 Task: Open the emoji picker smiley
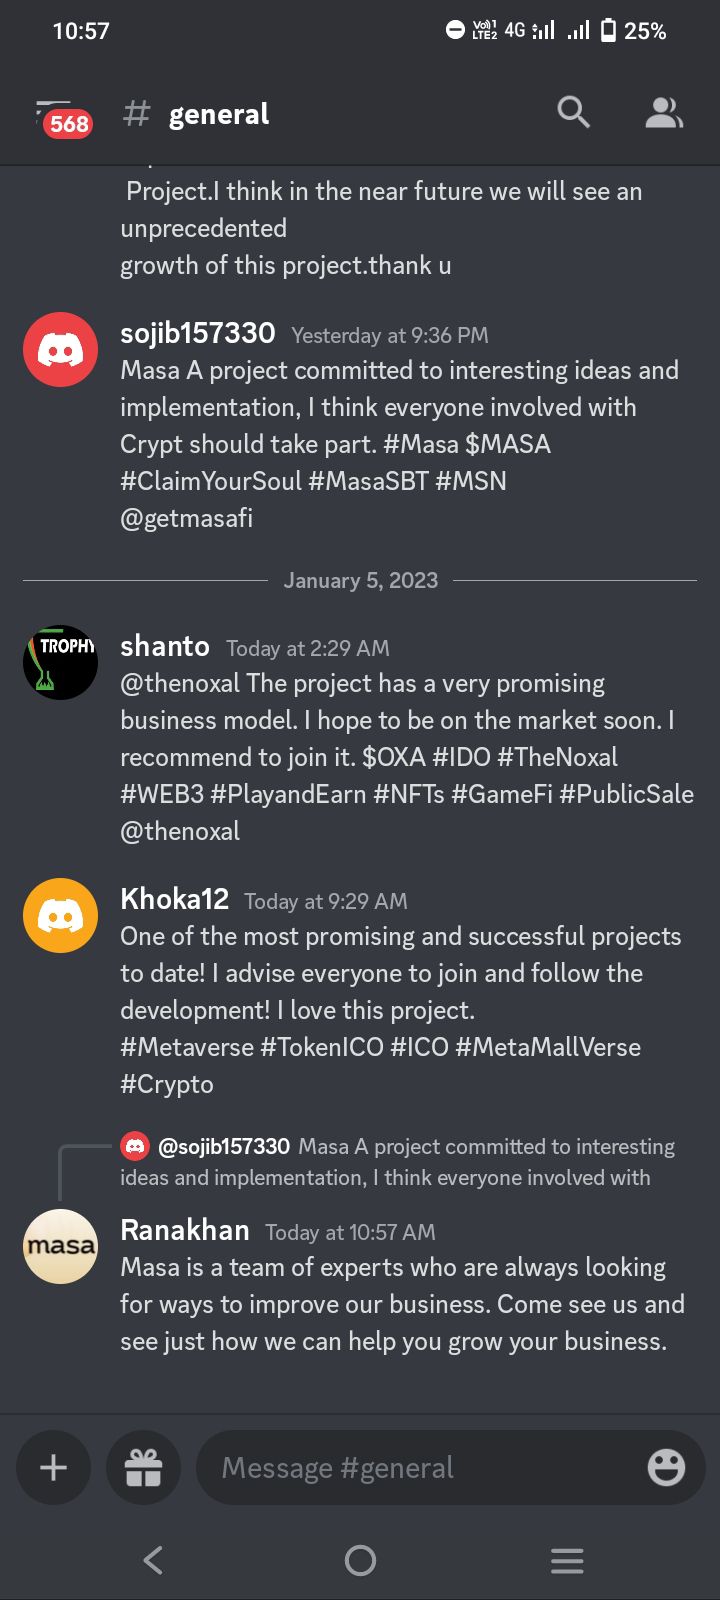[x=666, y=1467]
